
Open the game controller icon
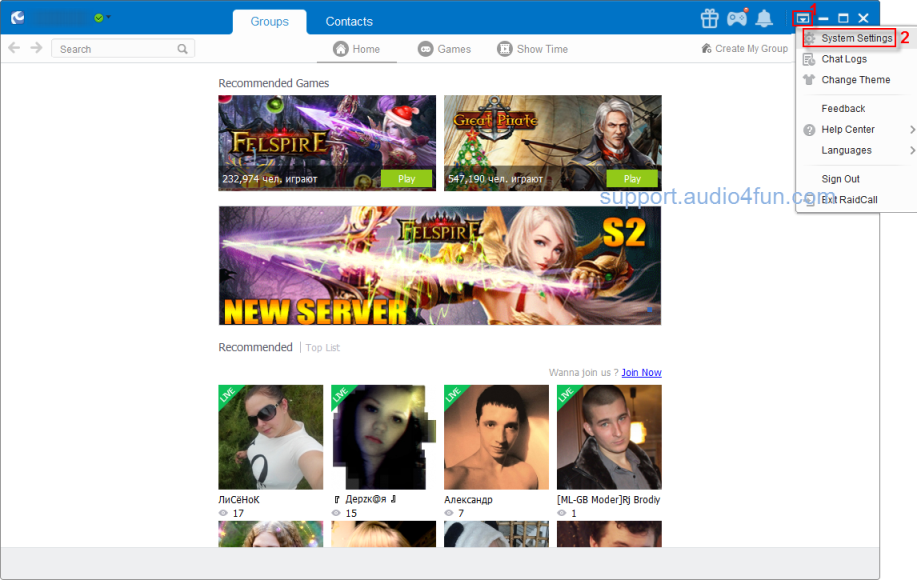point(737,19)
